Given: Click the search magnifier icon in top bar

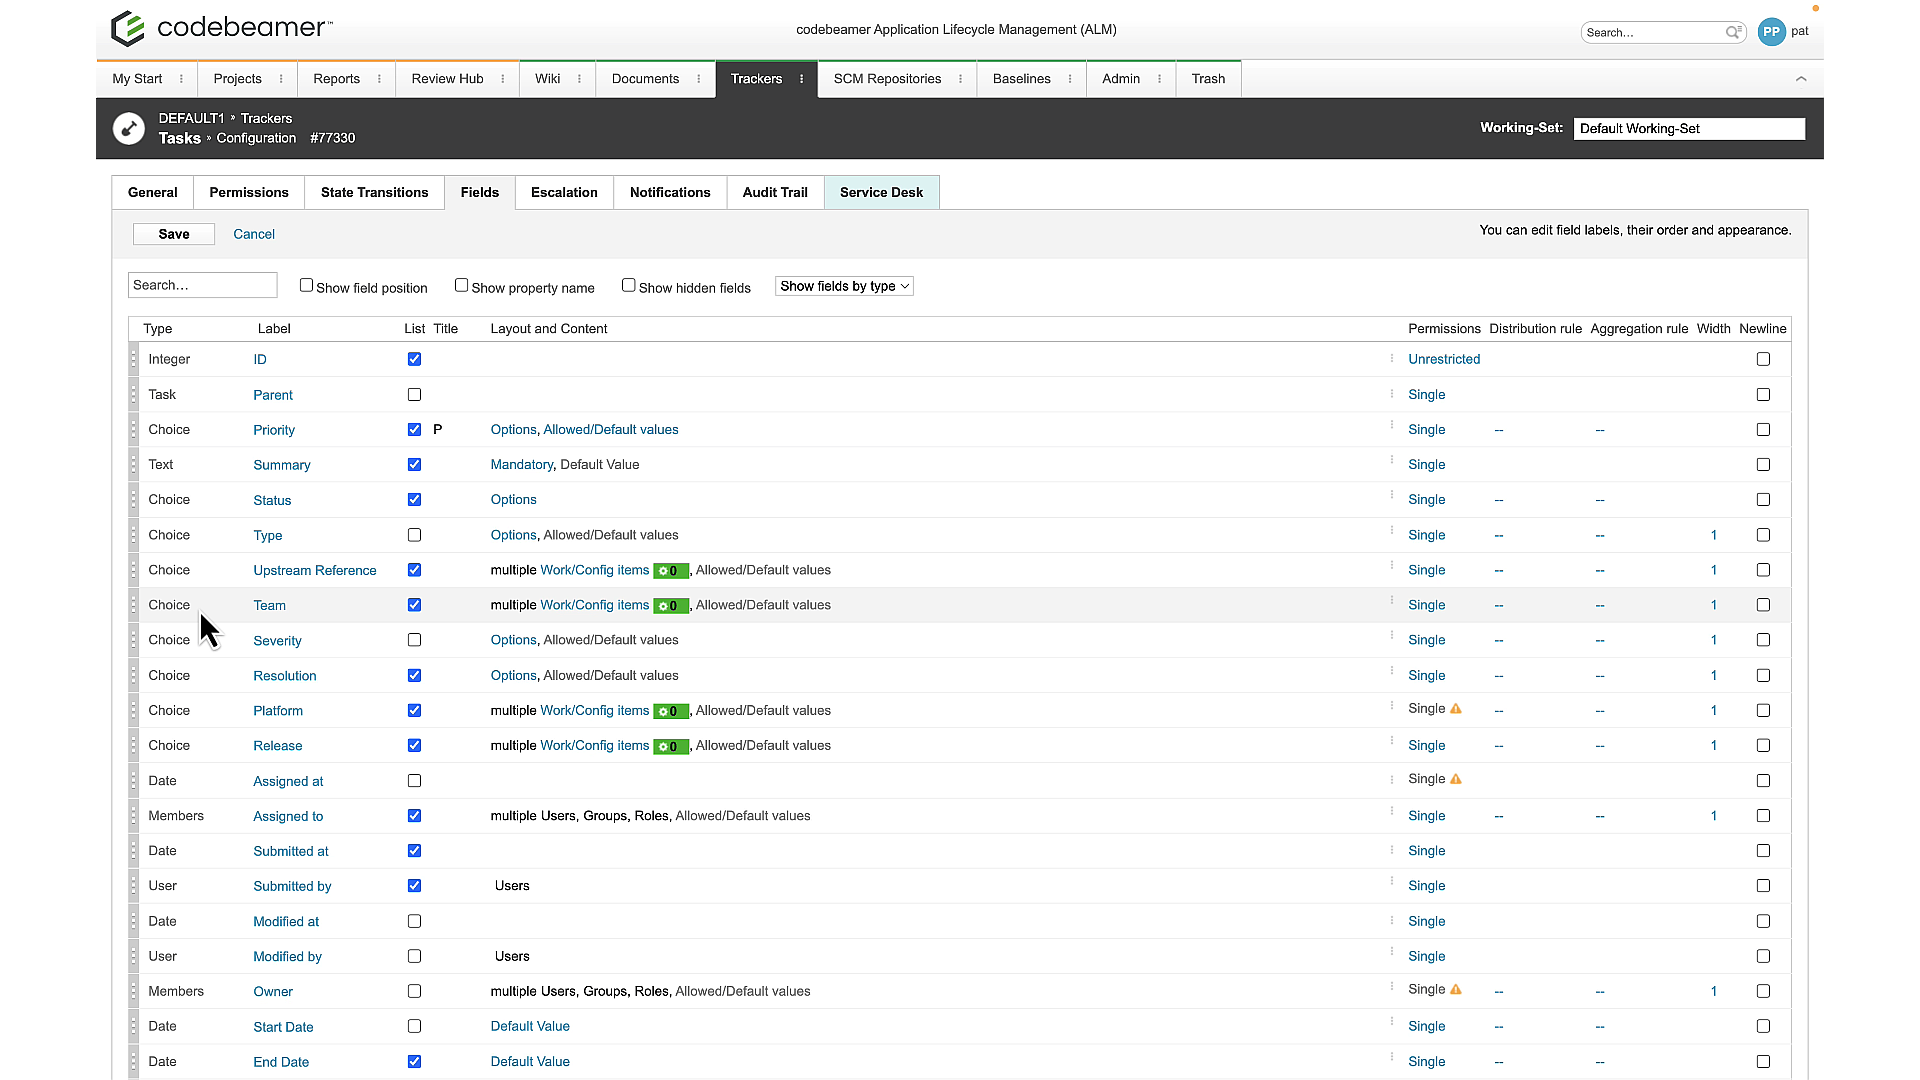Looking at the screenshot, I should [1734, 32].
